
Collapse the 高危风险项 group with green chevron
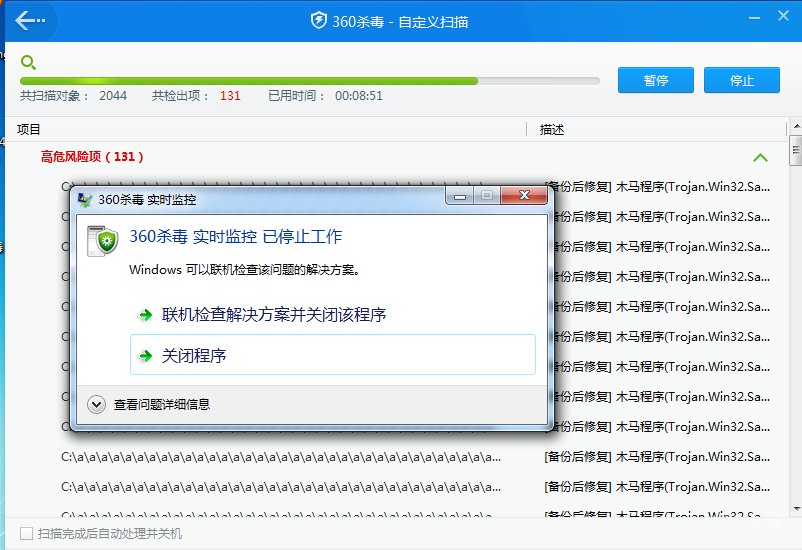(x=761, y=158)
